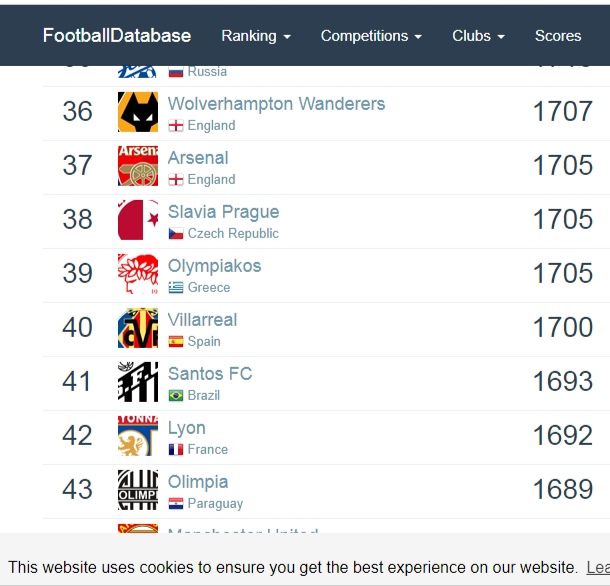Click the Villarreal club crest

pyautogui.click(x=138, y=328)
